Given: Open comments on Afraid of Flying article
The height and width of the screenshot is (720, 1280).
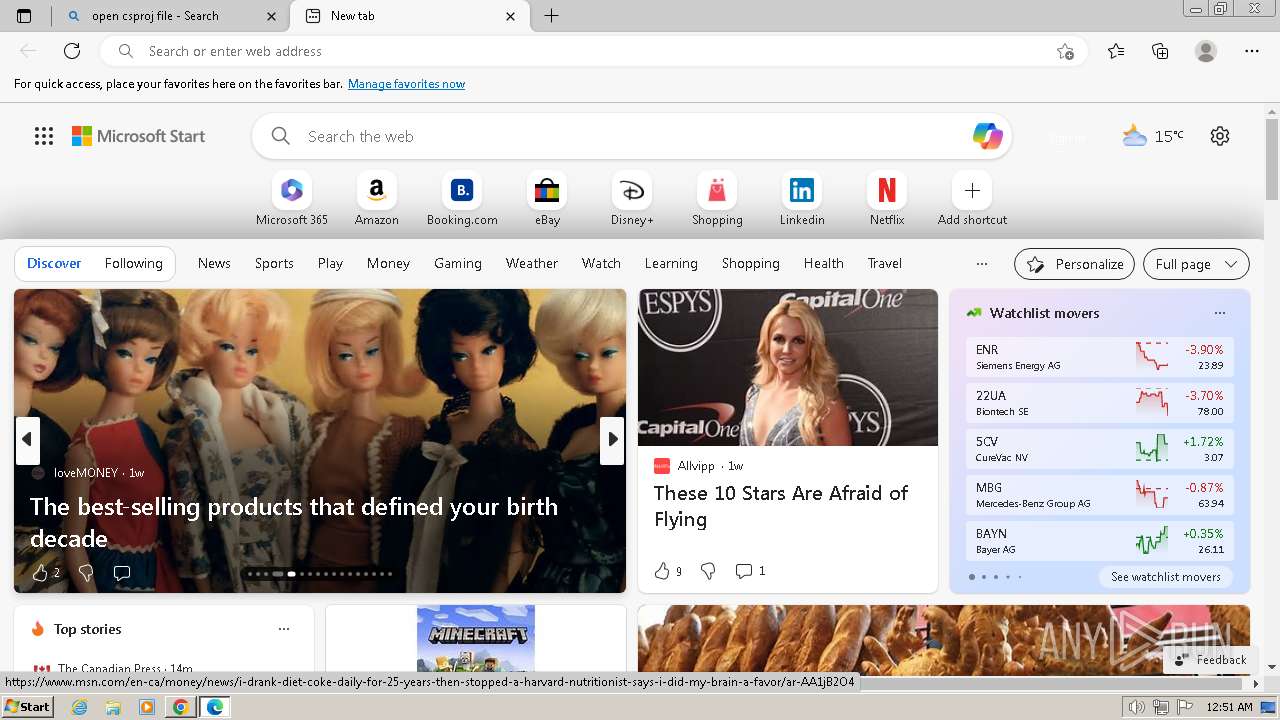Looking at the screenshot, I should pos(750,571).
